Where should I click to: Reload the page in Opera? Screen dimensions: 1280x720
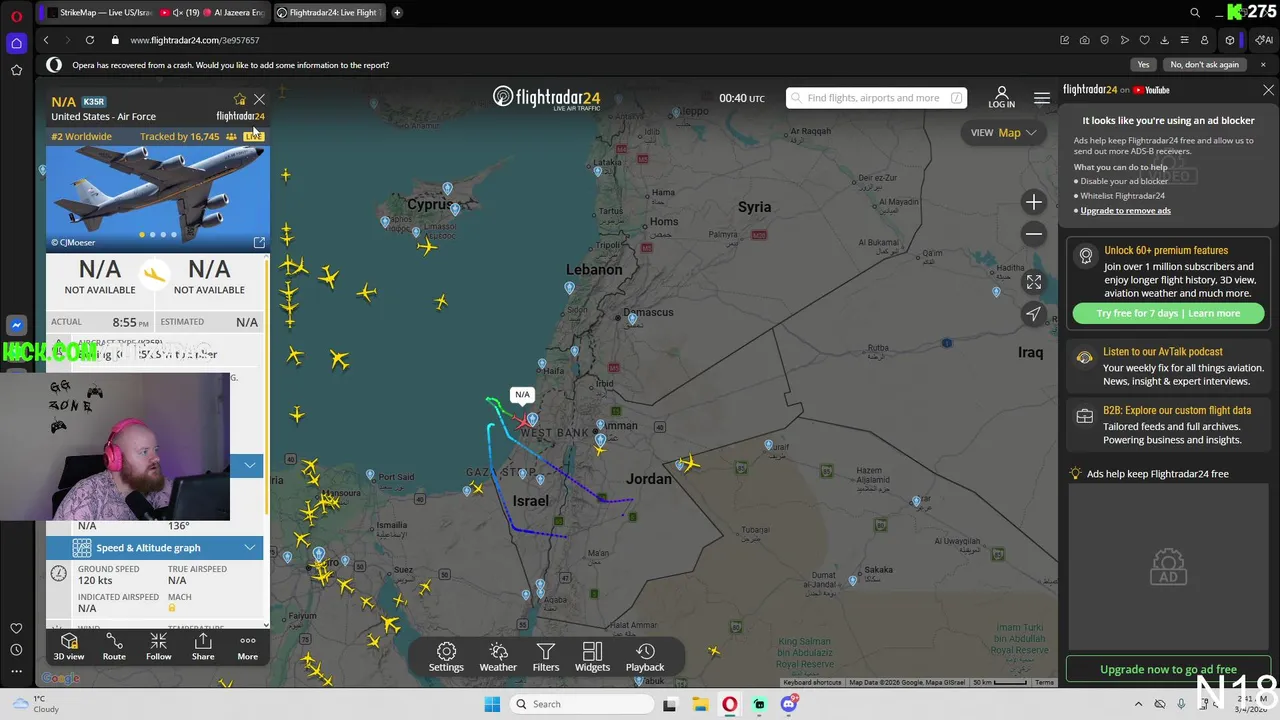point(90,40)
